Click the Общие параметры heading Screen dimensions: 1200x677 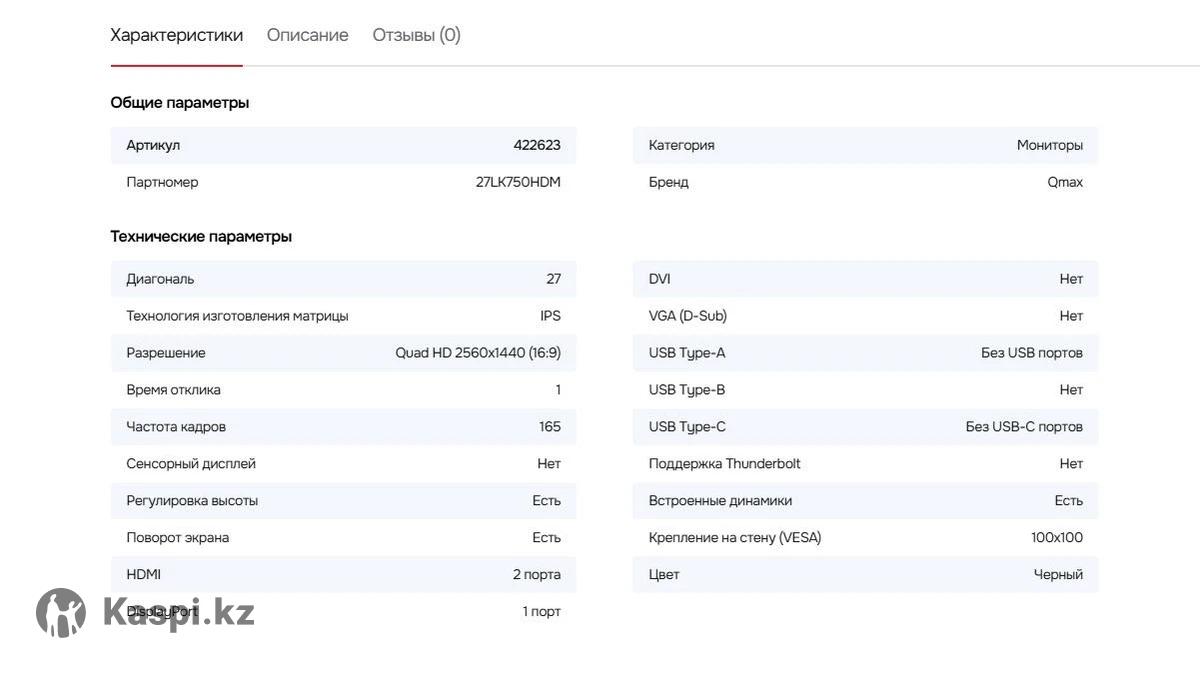pos(179,103)
